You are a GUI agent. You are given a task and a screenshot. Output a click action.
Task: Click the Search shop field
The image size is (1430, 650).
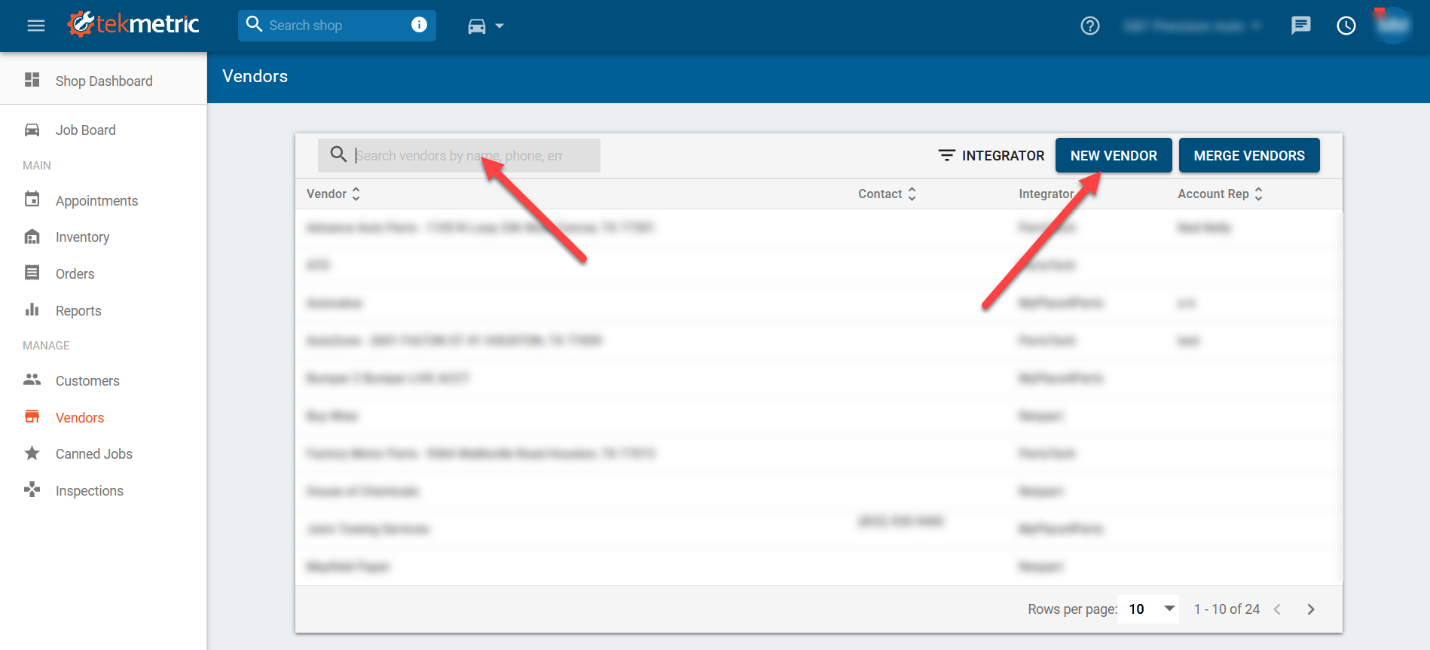(x=330, y=25)
